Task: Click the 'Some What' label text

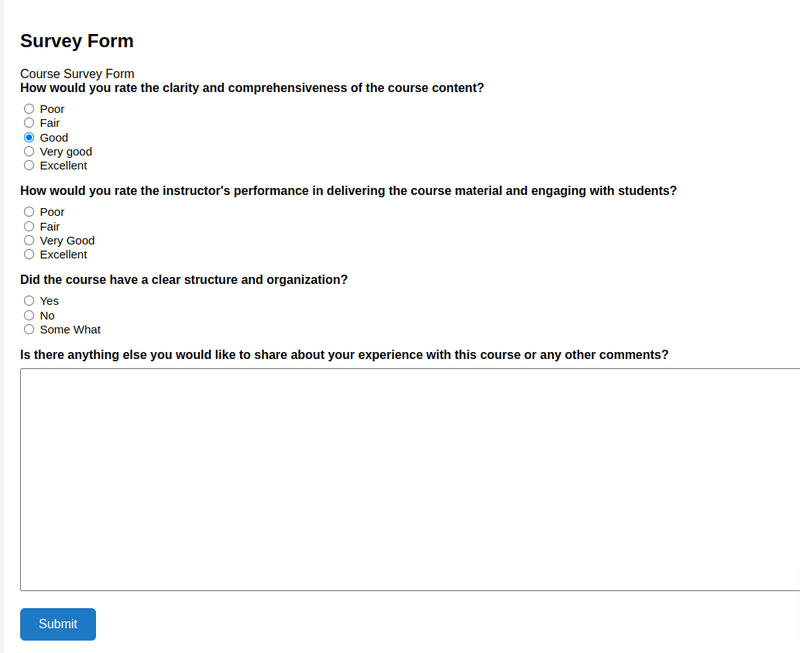Action: click(x=70, y=329)
